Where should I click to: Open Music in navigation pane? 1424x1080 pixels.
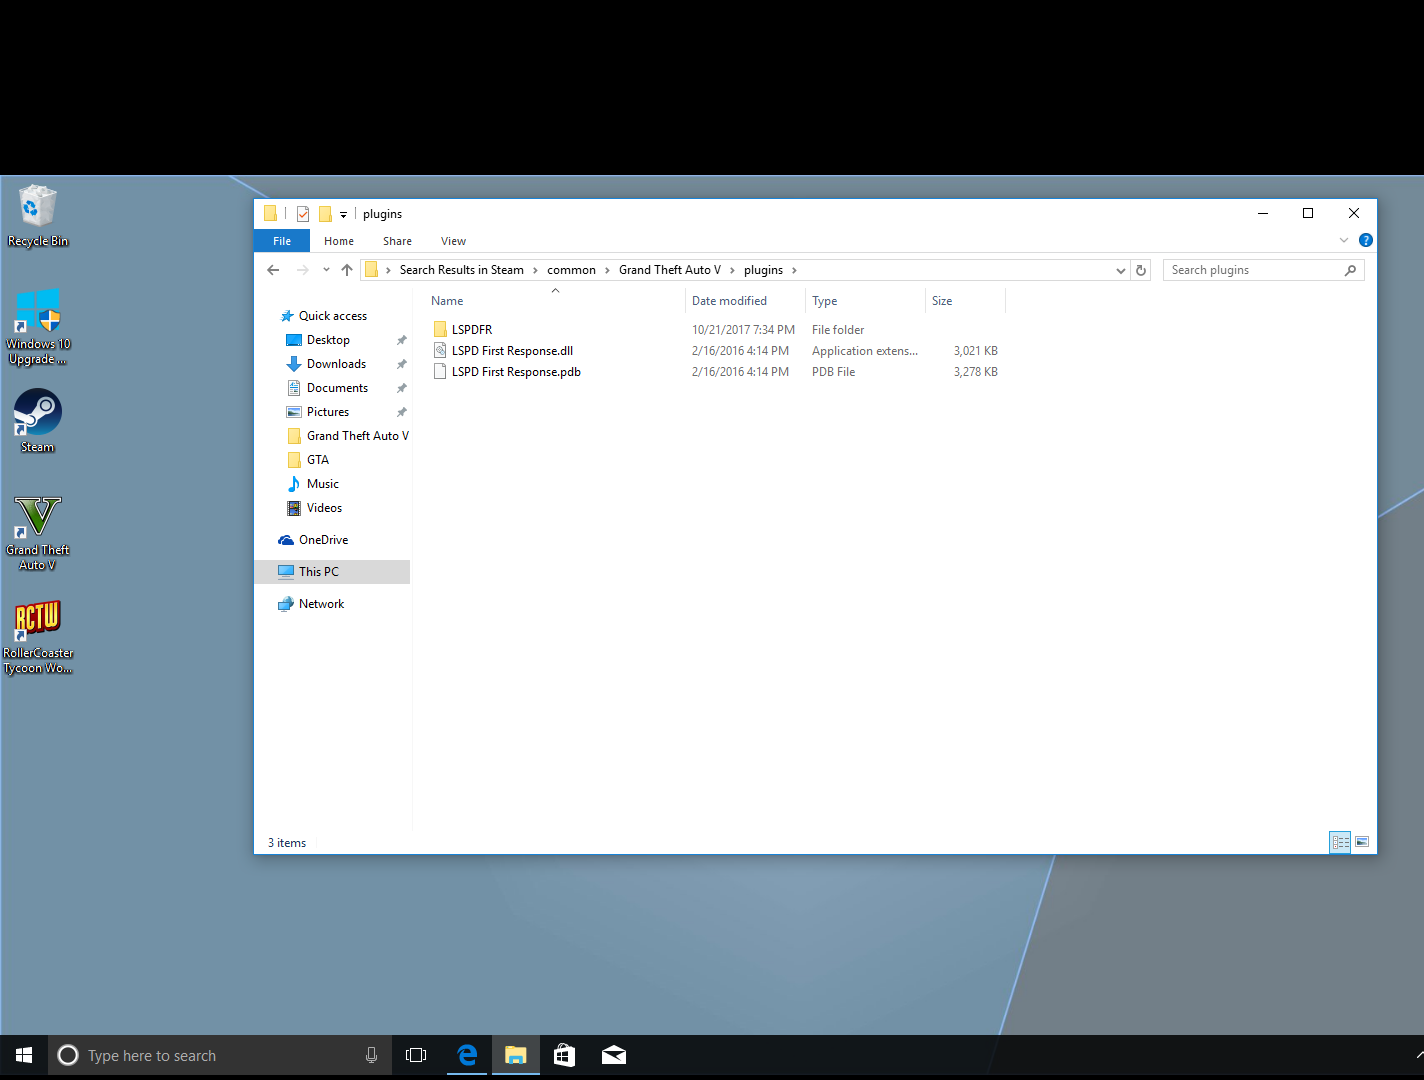tap(323, 484)
